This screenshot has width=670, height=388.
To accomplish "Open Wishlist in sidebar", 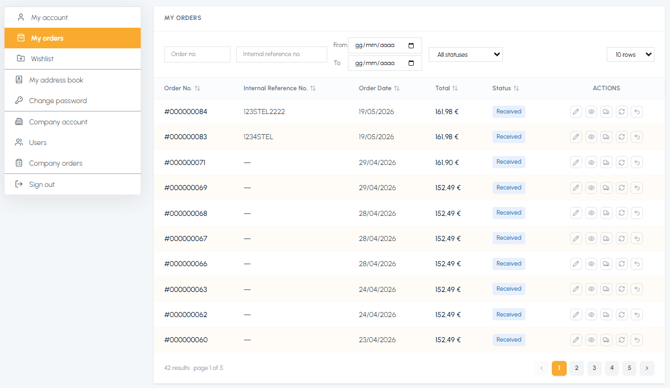I will pos(73,59).
